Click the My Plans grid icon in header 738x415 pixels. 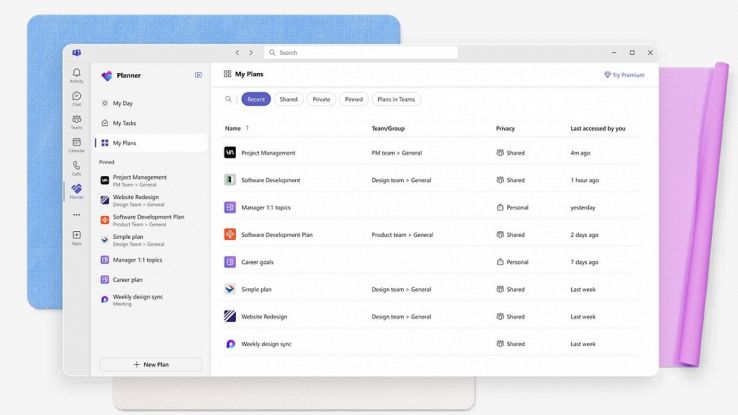point(227,74)
